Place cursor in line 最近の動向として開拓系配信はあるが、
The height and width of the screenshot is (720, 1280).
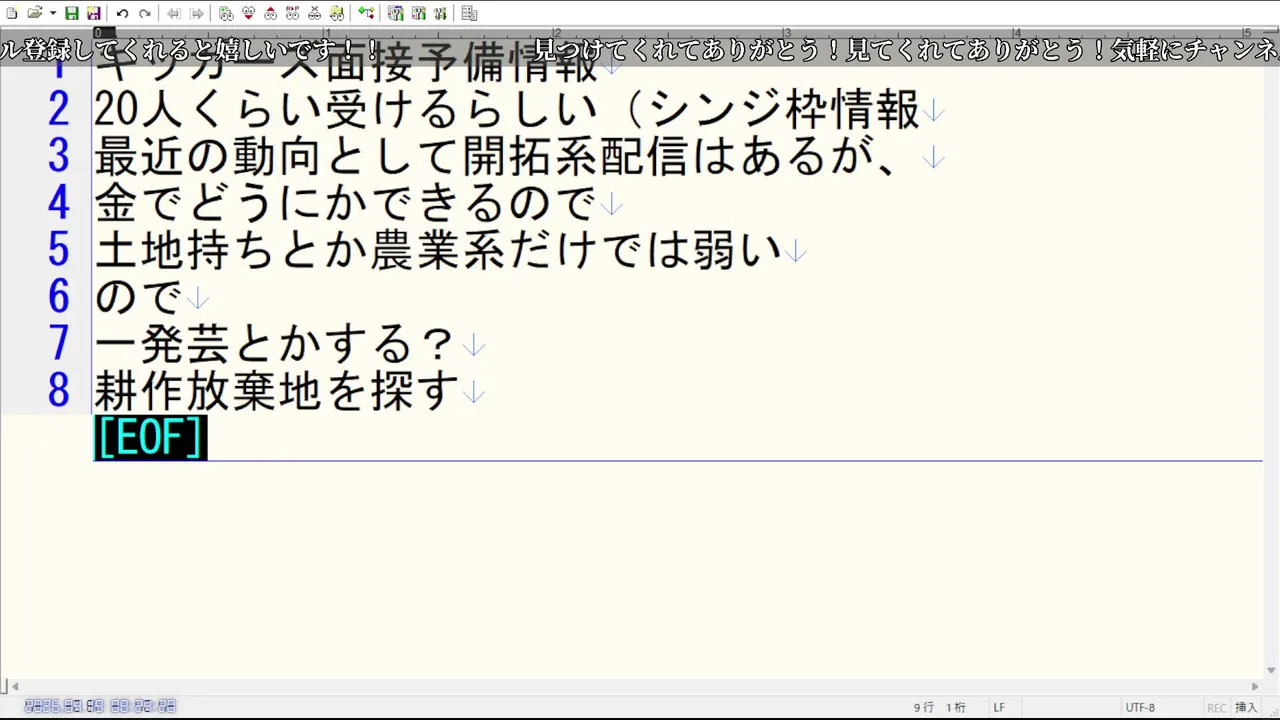point(507,157)
